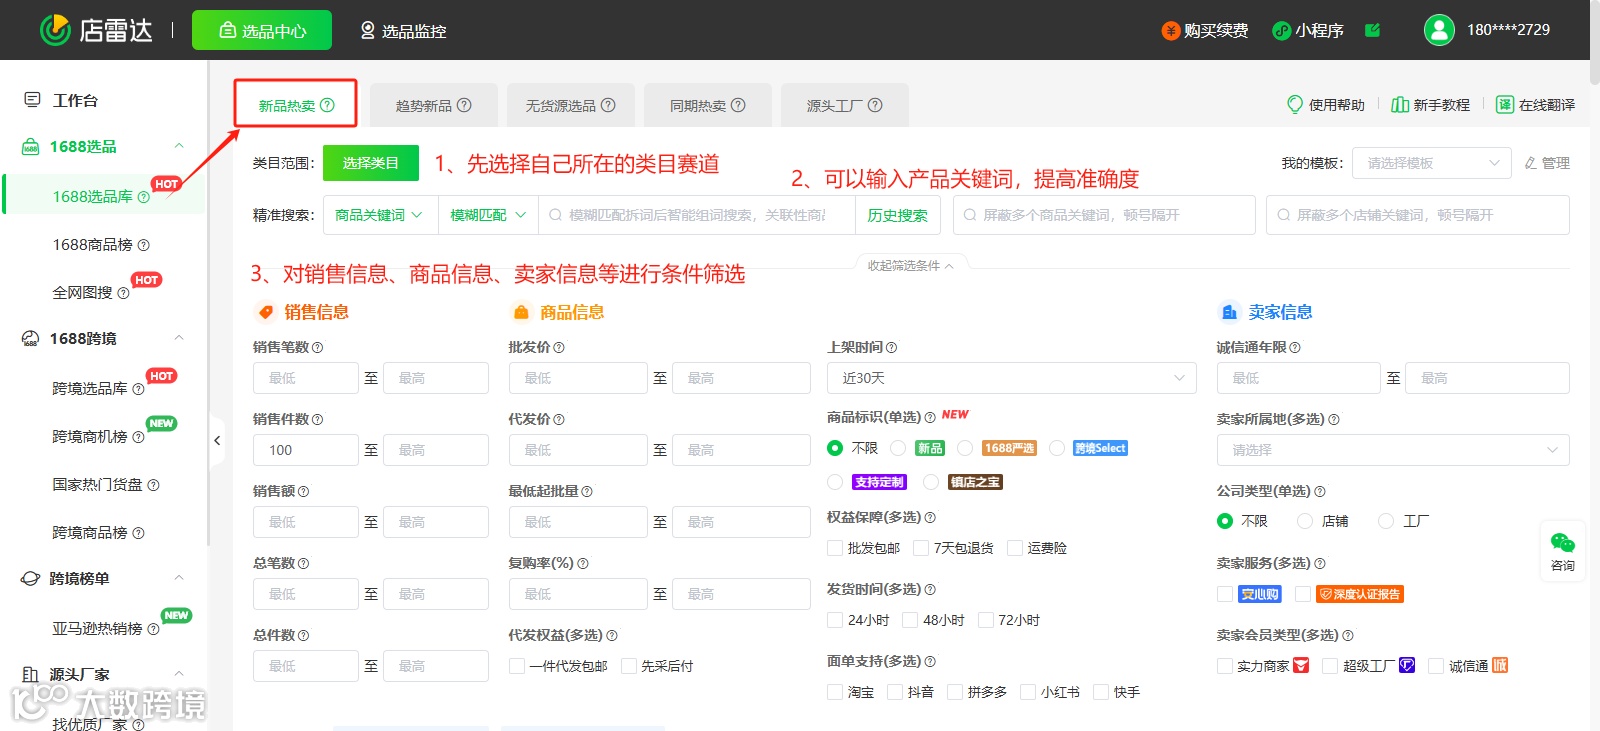Open 跨境选品库 sidebar link
Viewport: 1600px width, 731px height.
[x=90, y=389]
